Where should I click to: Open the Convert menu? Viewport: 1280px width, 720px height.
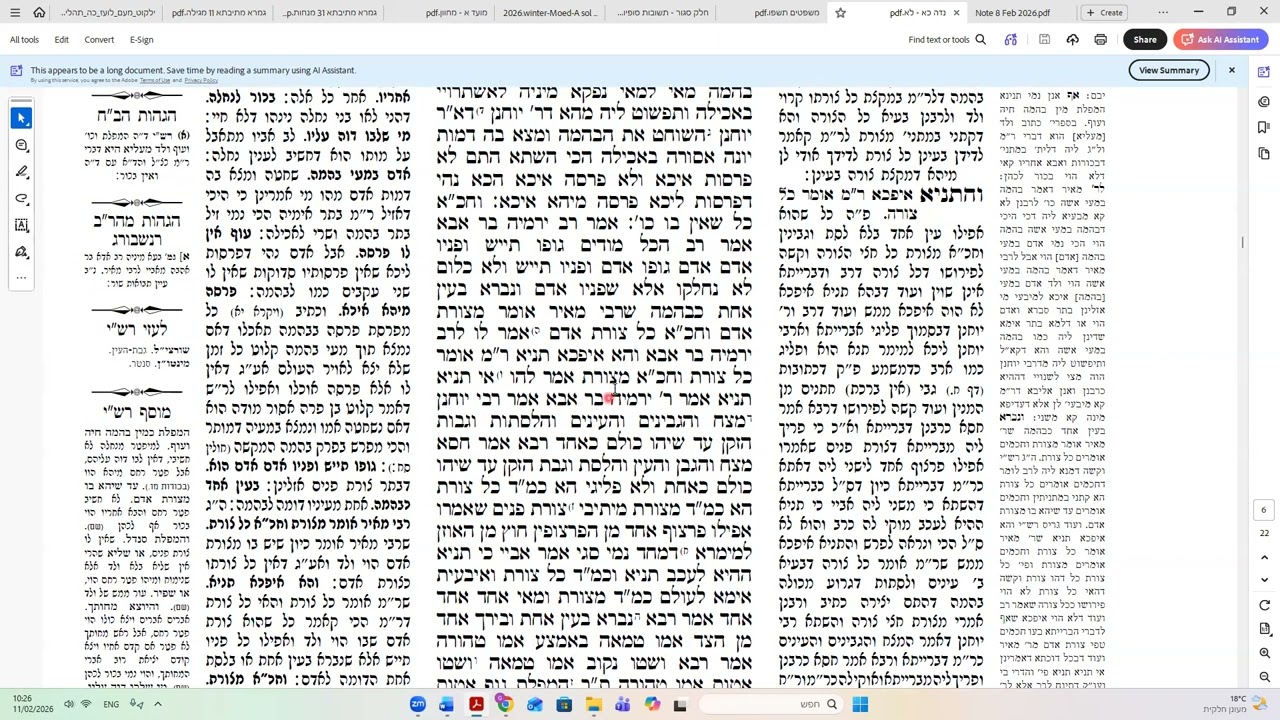pos(99,40)
